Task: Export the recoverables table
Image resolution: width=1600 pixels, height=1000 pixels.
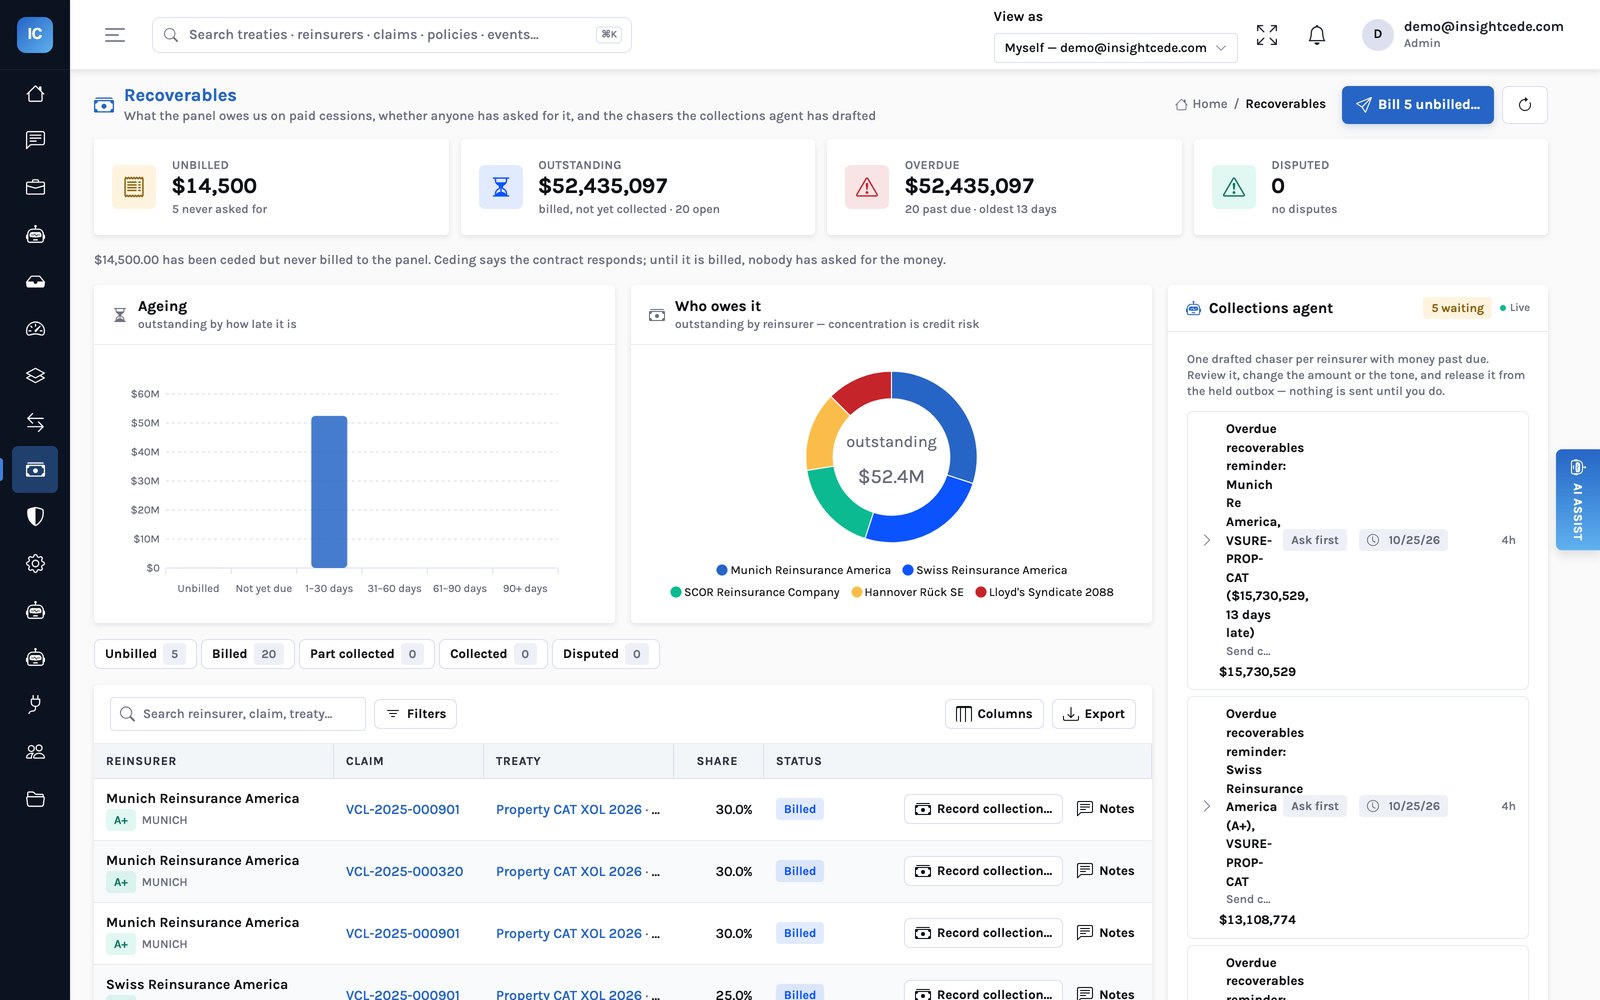Action: [x=1093, y=714]
